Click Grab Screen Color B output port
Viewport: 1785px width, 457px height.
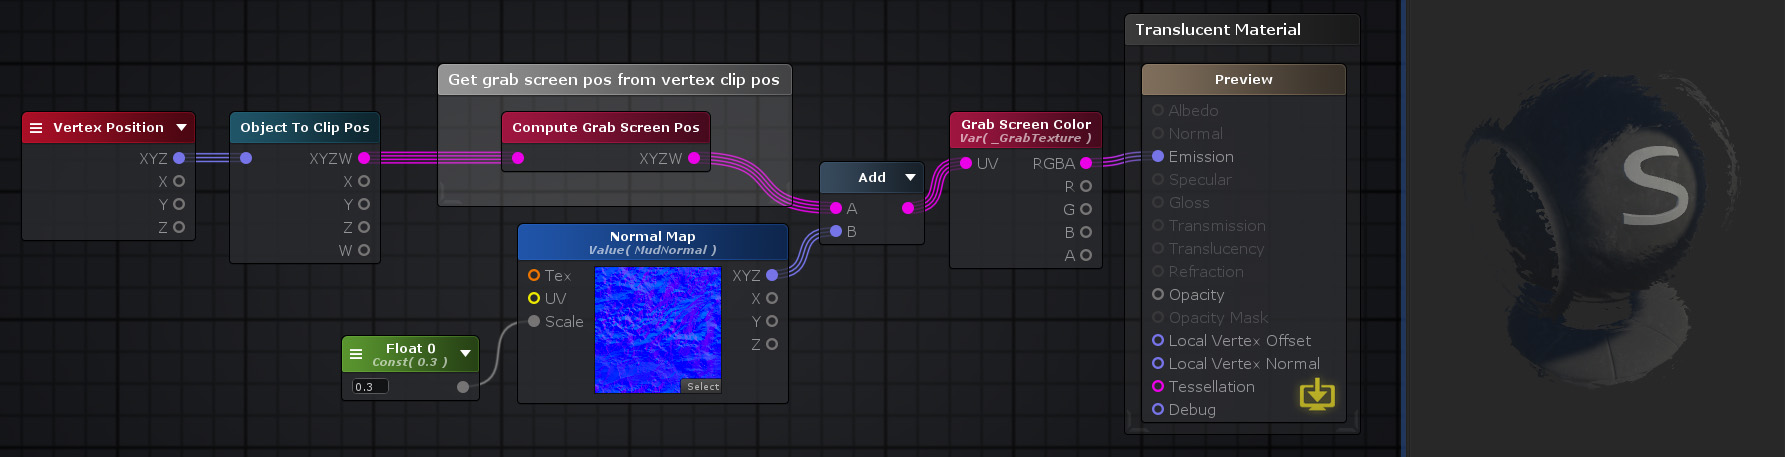pyautogui.click(x=1086, y=232)
